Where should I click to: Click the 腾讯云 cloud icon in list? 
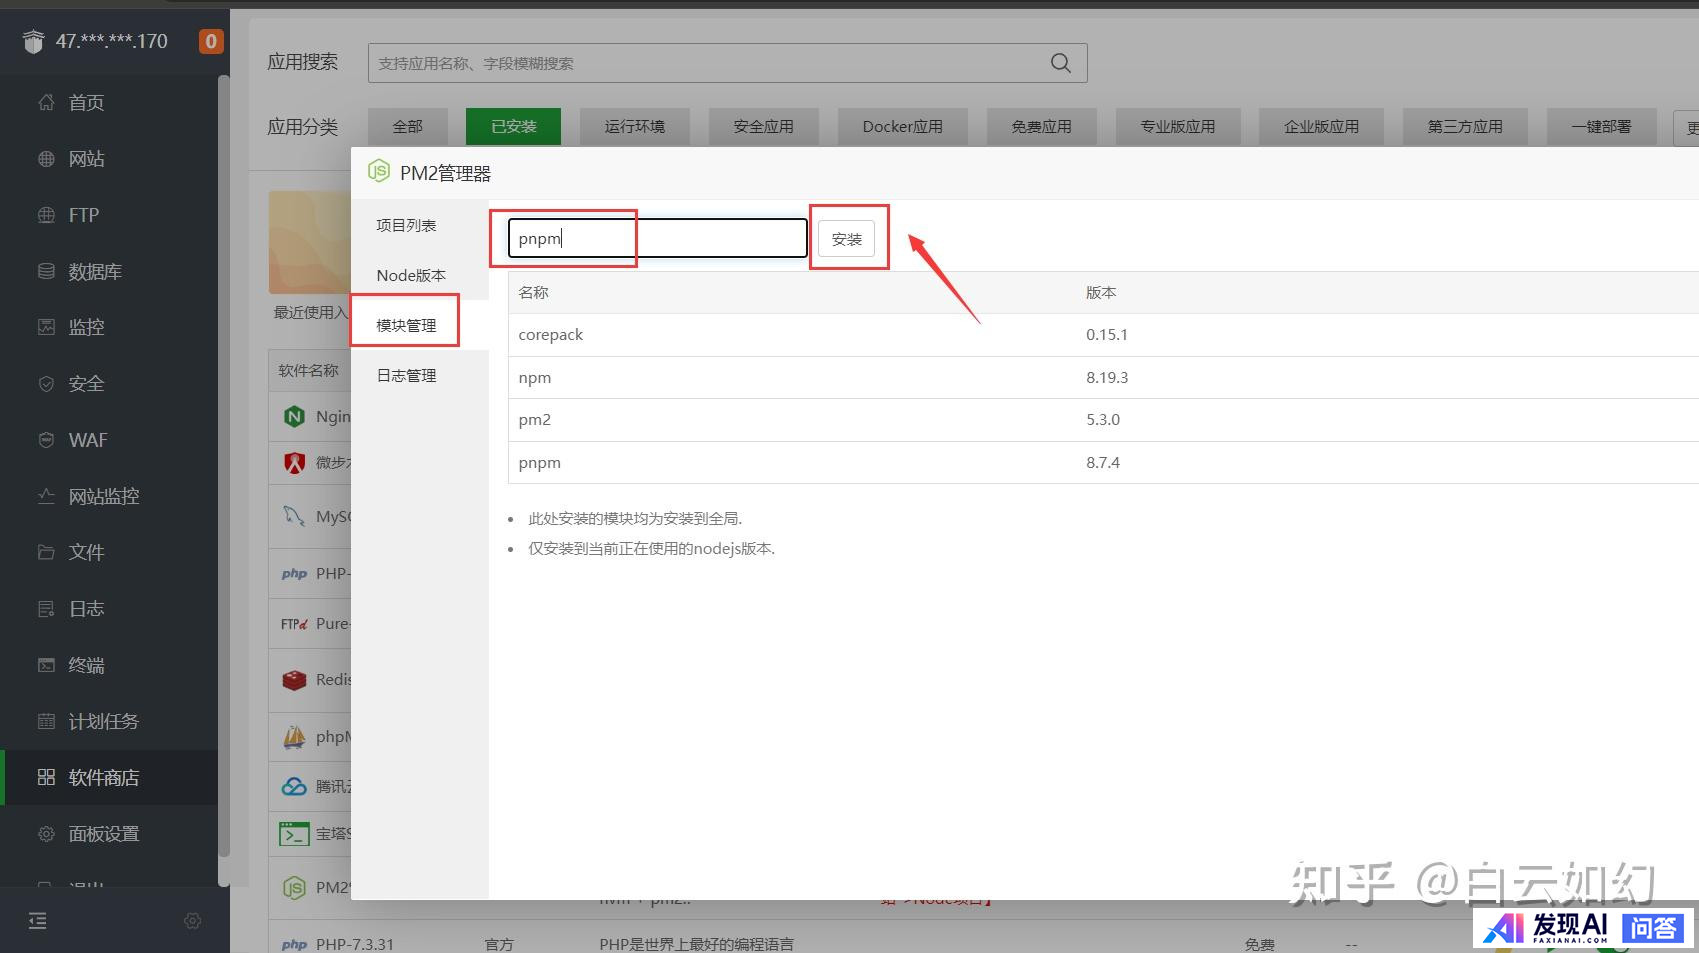tap(294, 787)
